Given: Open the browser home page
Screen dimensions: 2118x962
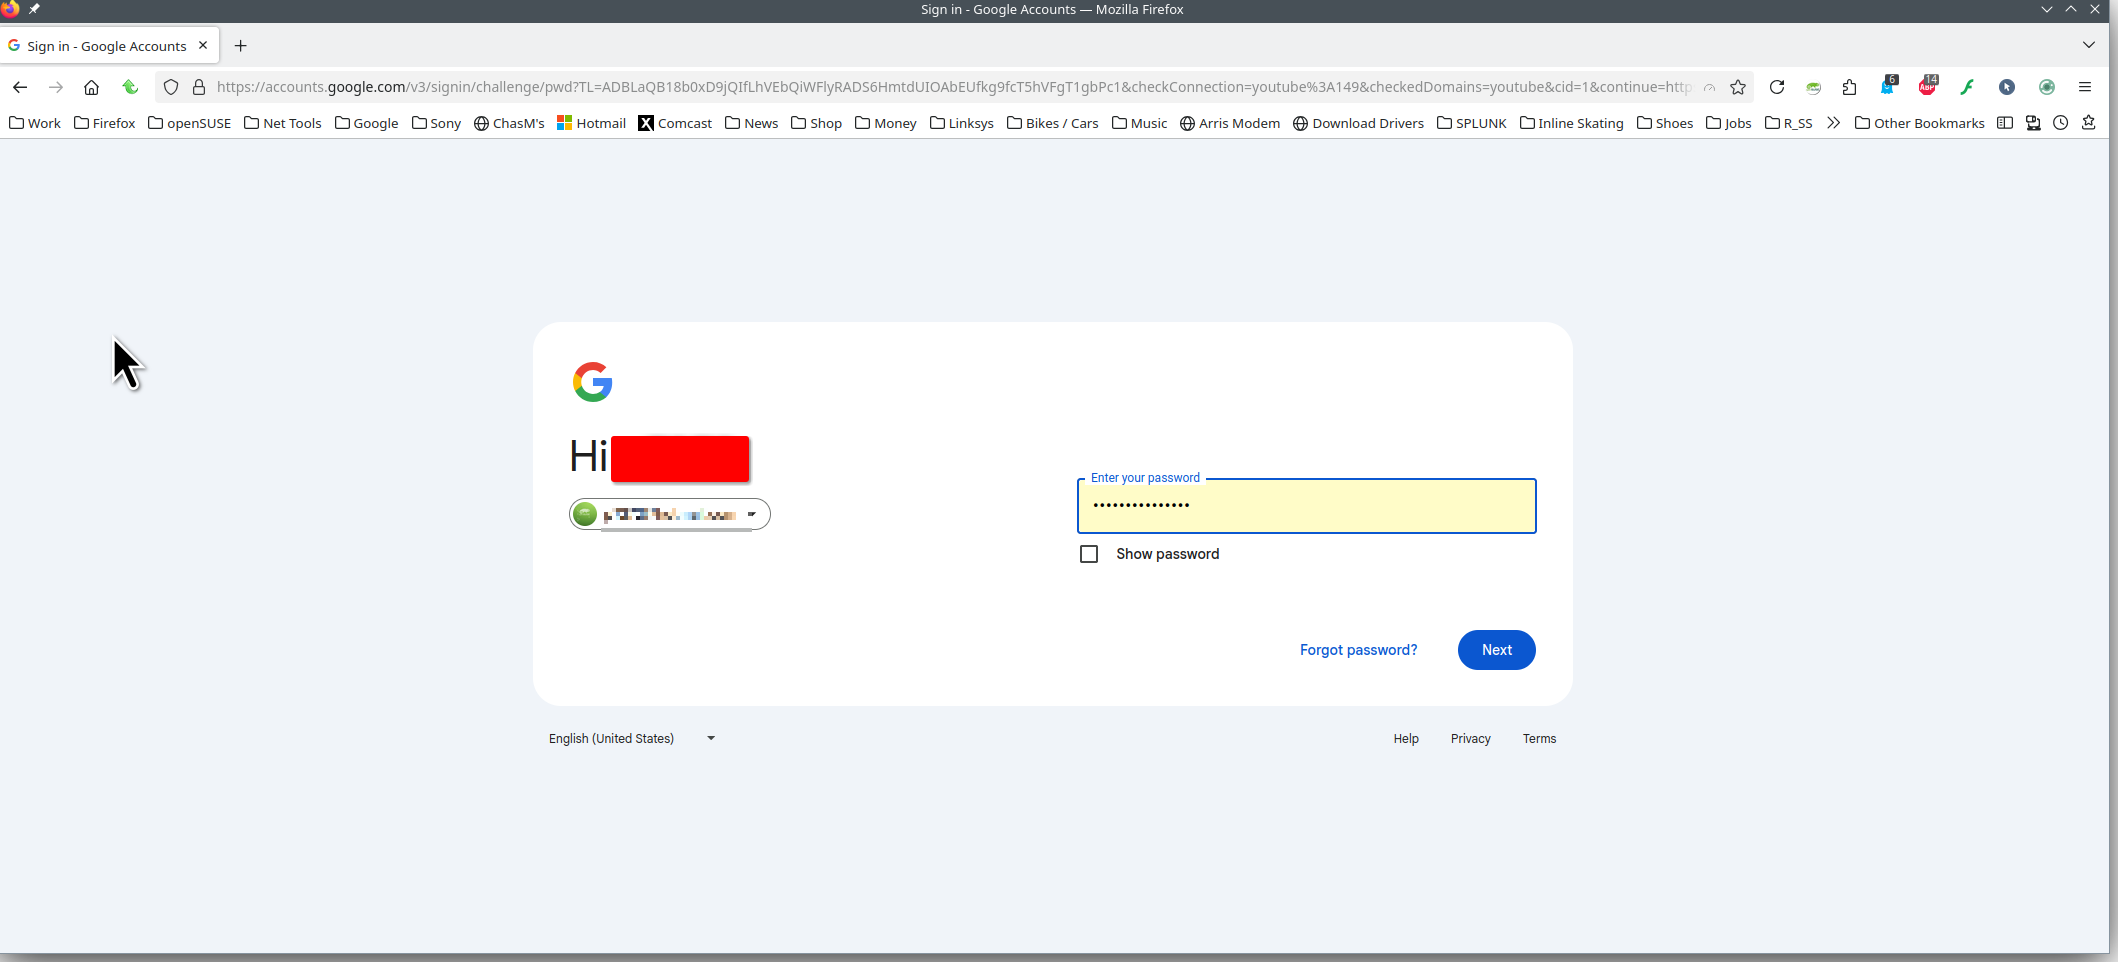Looking at the screenshot, I should click(x=91, y=87).
